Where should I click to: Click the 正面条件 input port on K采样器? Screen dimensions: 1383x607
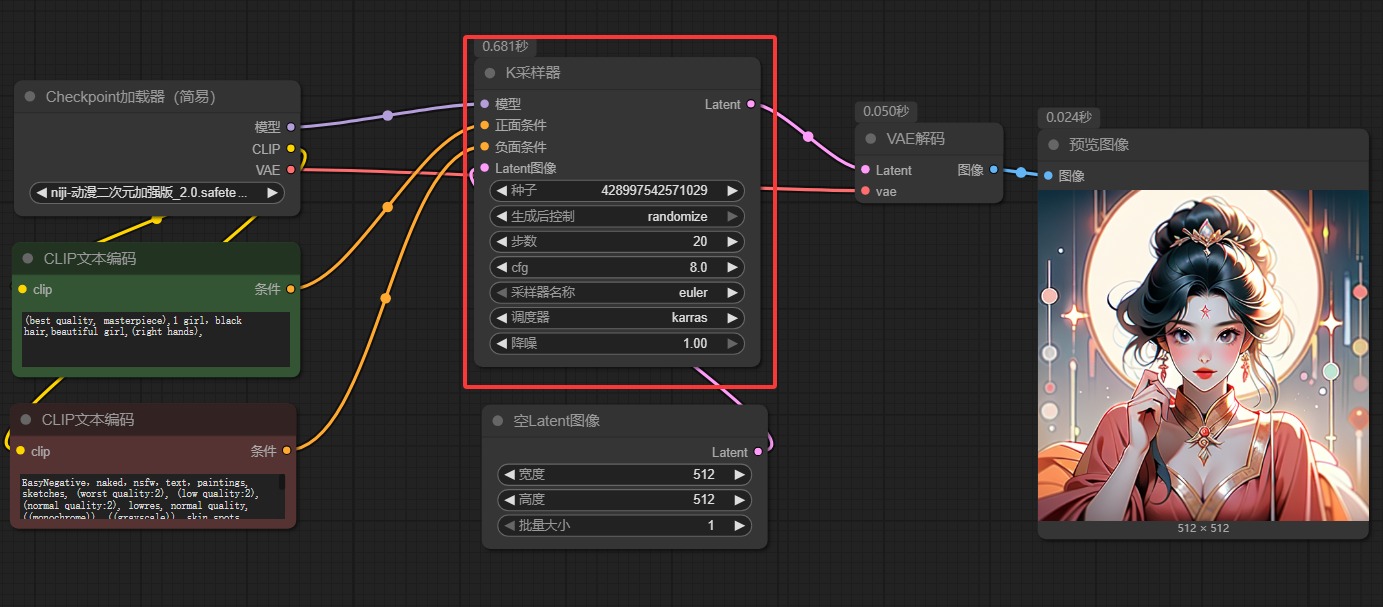[x=485, y=126]
